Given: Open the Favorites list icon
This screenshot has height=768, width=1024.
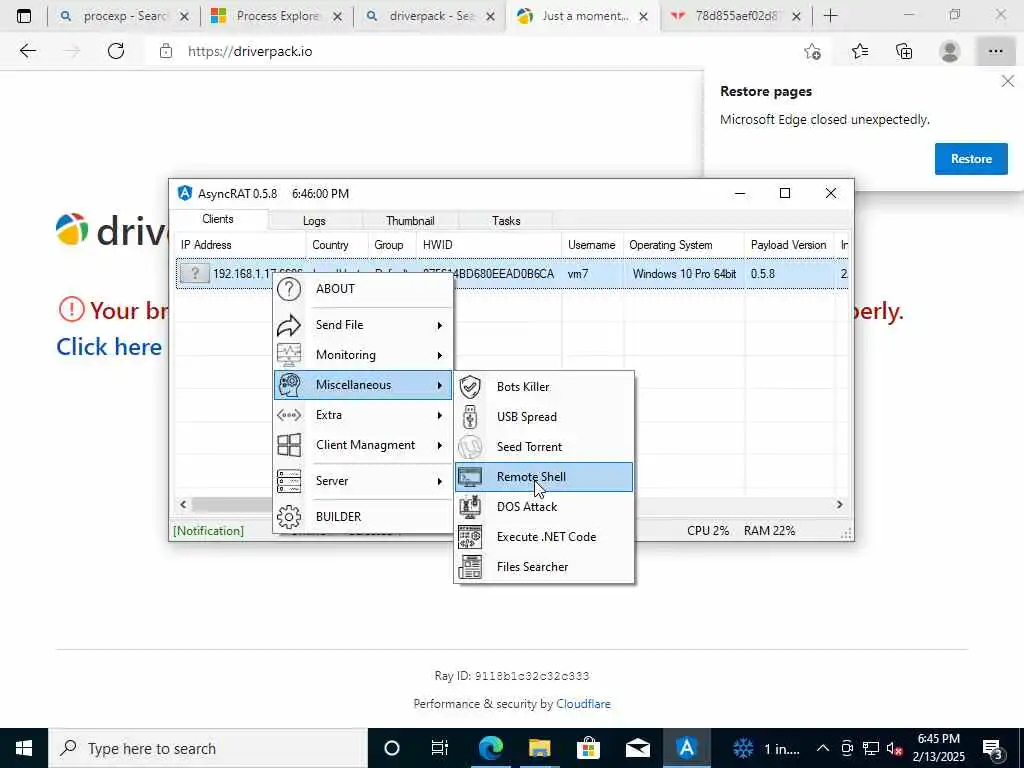Looking at the screenshot, I should point(859,51).
